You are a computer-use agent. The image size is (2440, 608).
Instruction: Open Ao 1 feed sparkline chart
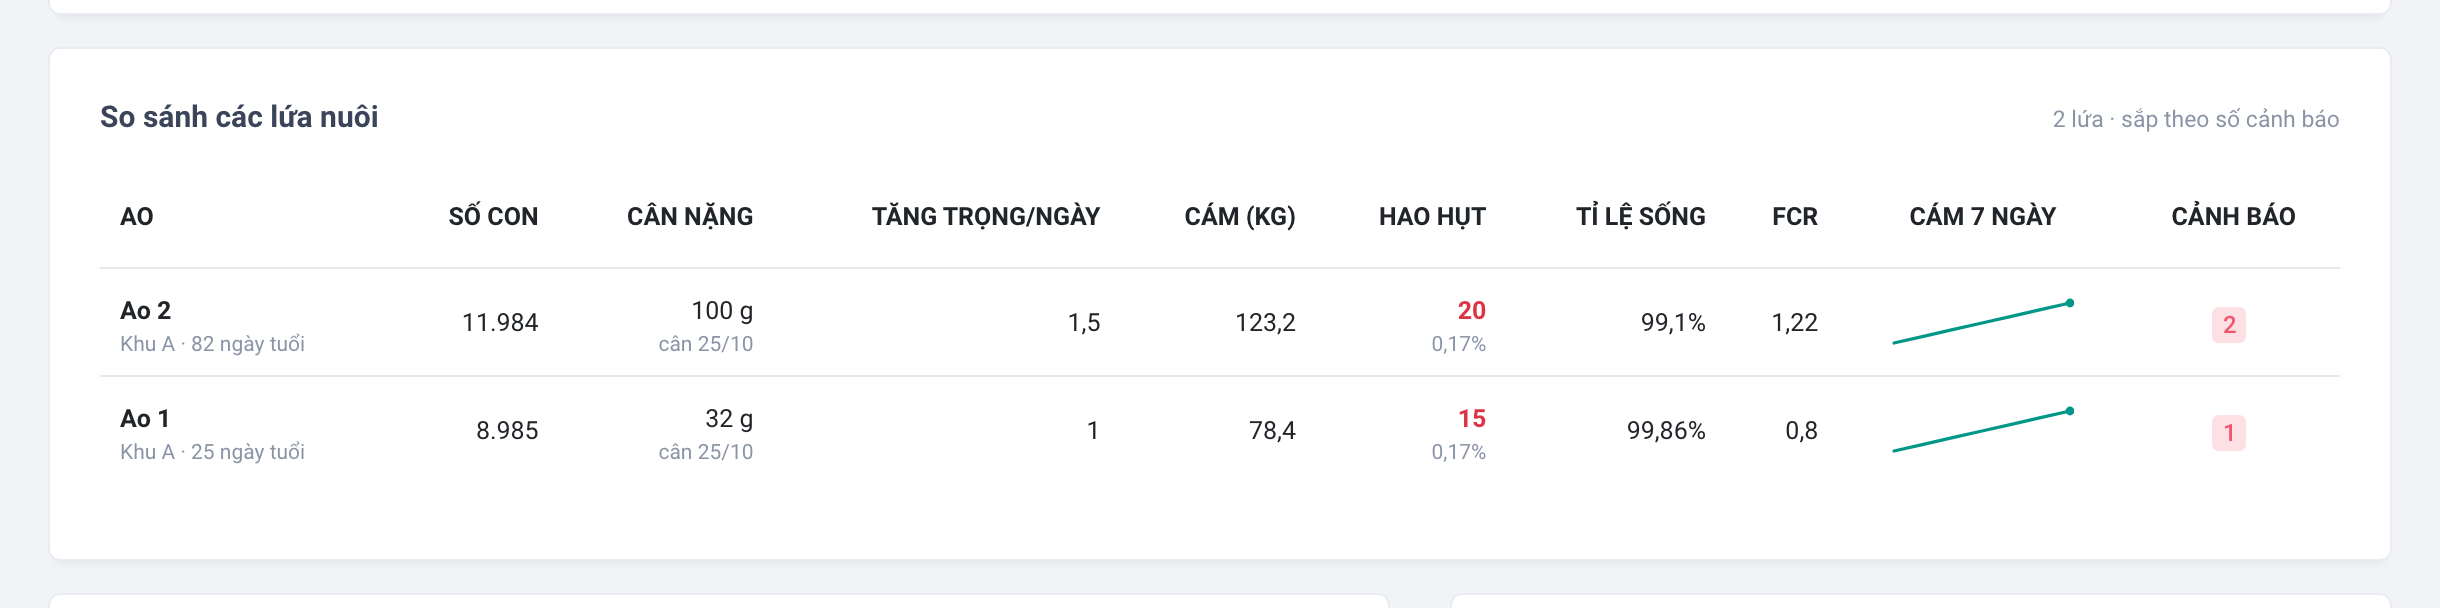(1982, 431)
